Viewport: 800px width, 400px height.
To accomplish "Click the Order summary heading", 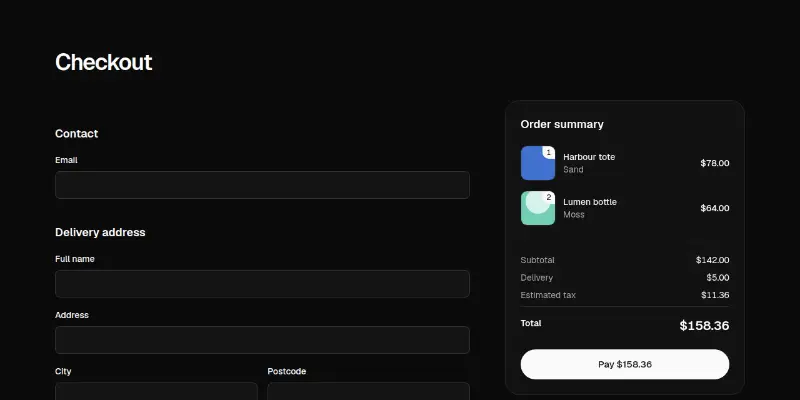I will pos(562,124).
